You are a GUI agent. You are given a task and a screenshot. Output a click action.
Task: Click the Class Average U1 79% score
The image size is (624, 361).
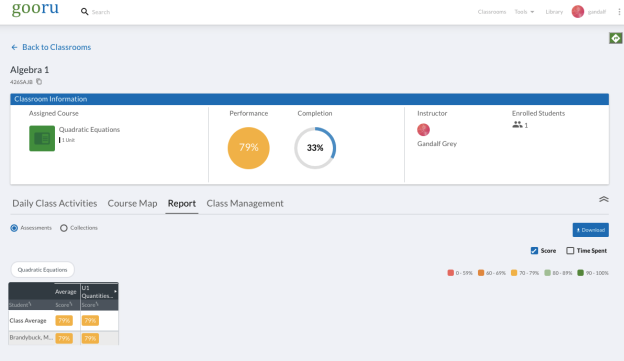90,320
